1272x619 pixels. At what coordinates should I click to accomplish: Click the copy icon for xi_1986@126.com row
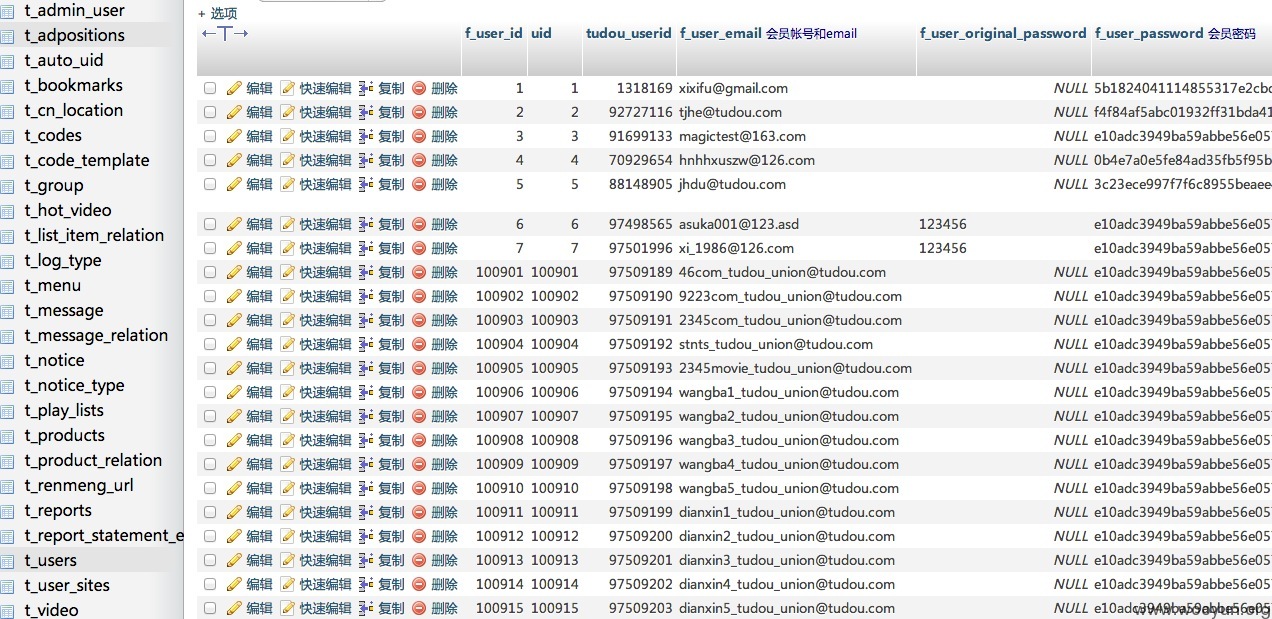(x=366, y=248)
